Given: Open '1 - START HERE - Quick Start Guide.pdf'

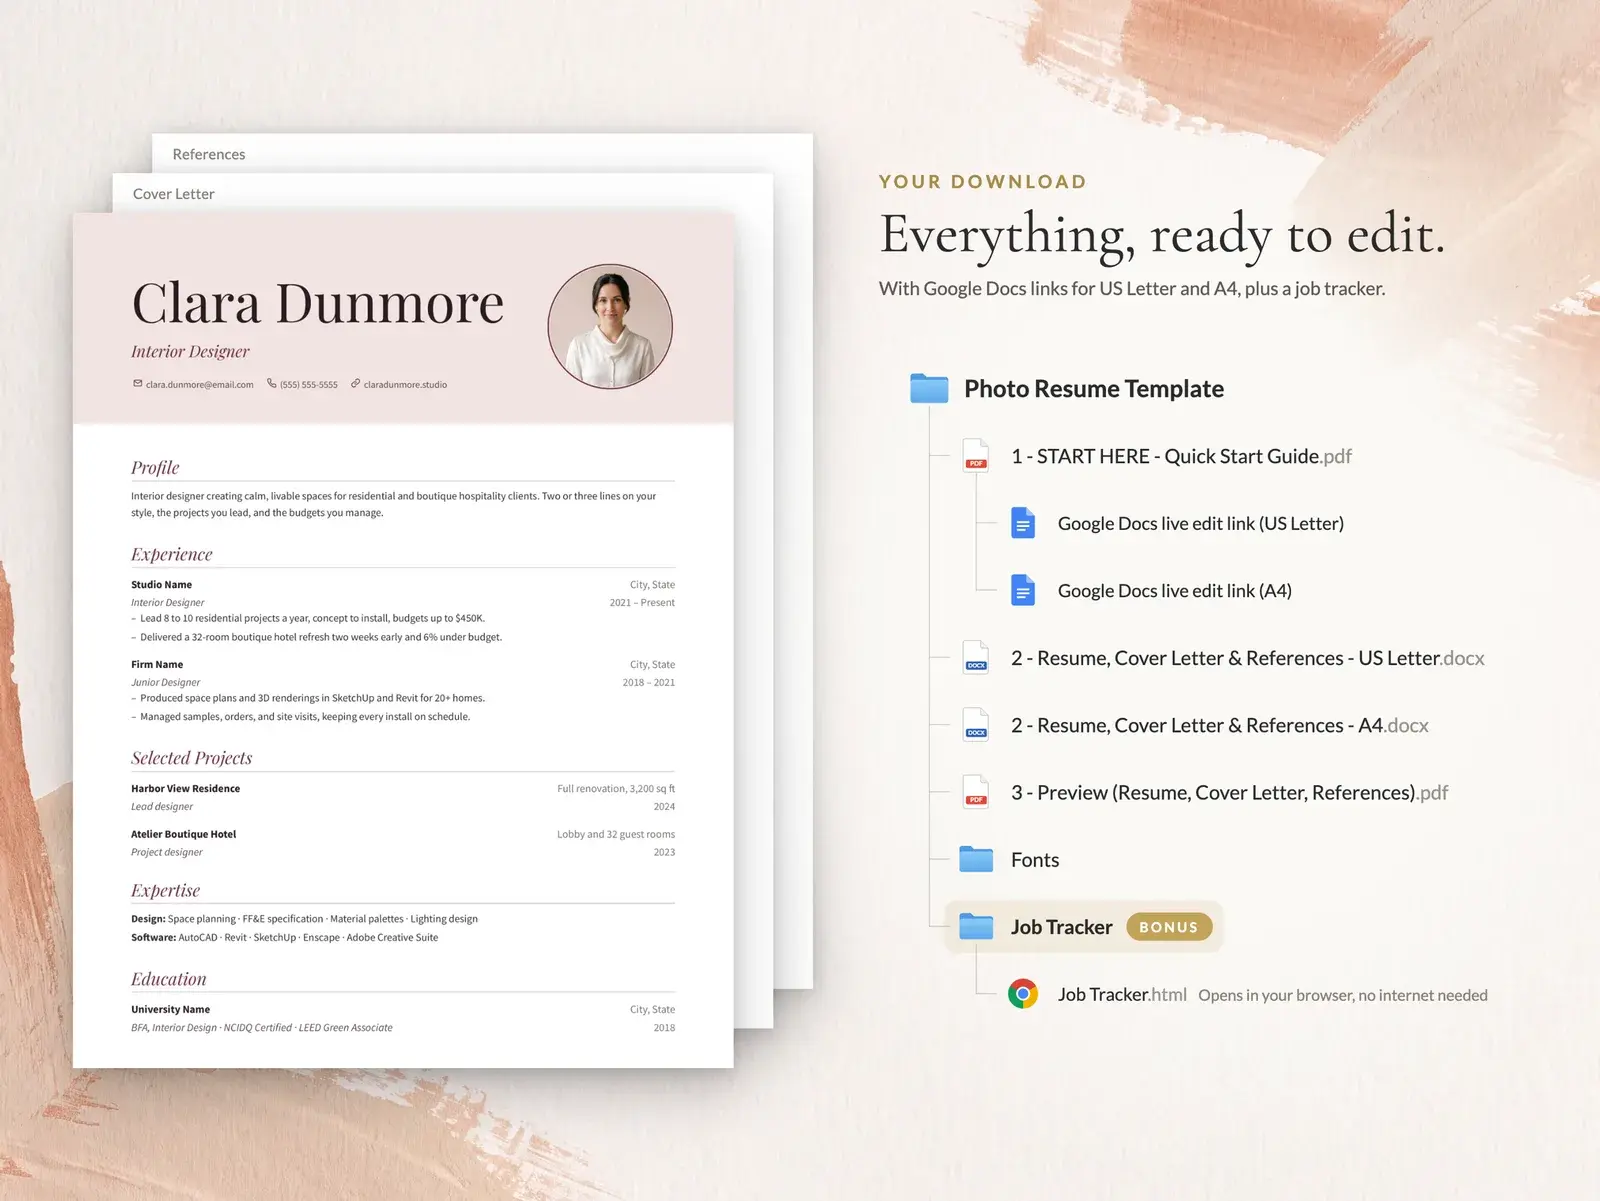Looking at the screenshot, I should [x=1181, y=457].
